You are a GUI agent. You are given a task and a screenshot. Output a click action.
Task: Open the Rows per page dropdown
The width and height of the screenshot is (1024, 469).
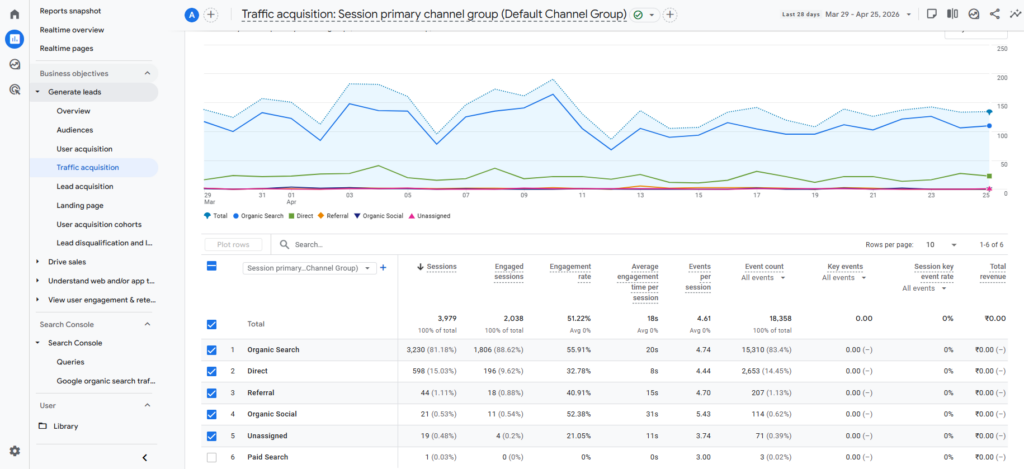click(939, 244)
